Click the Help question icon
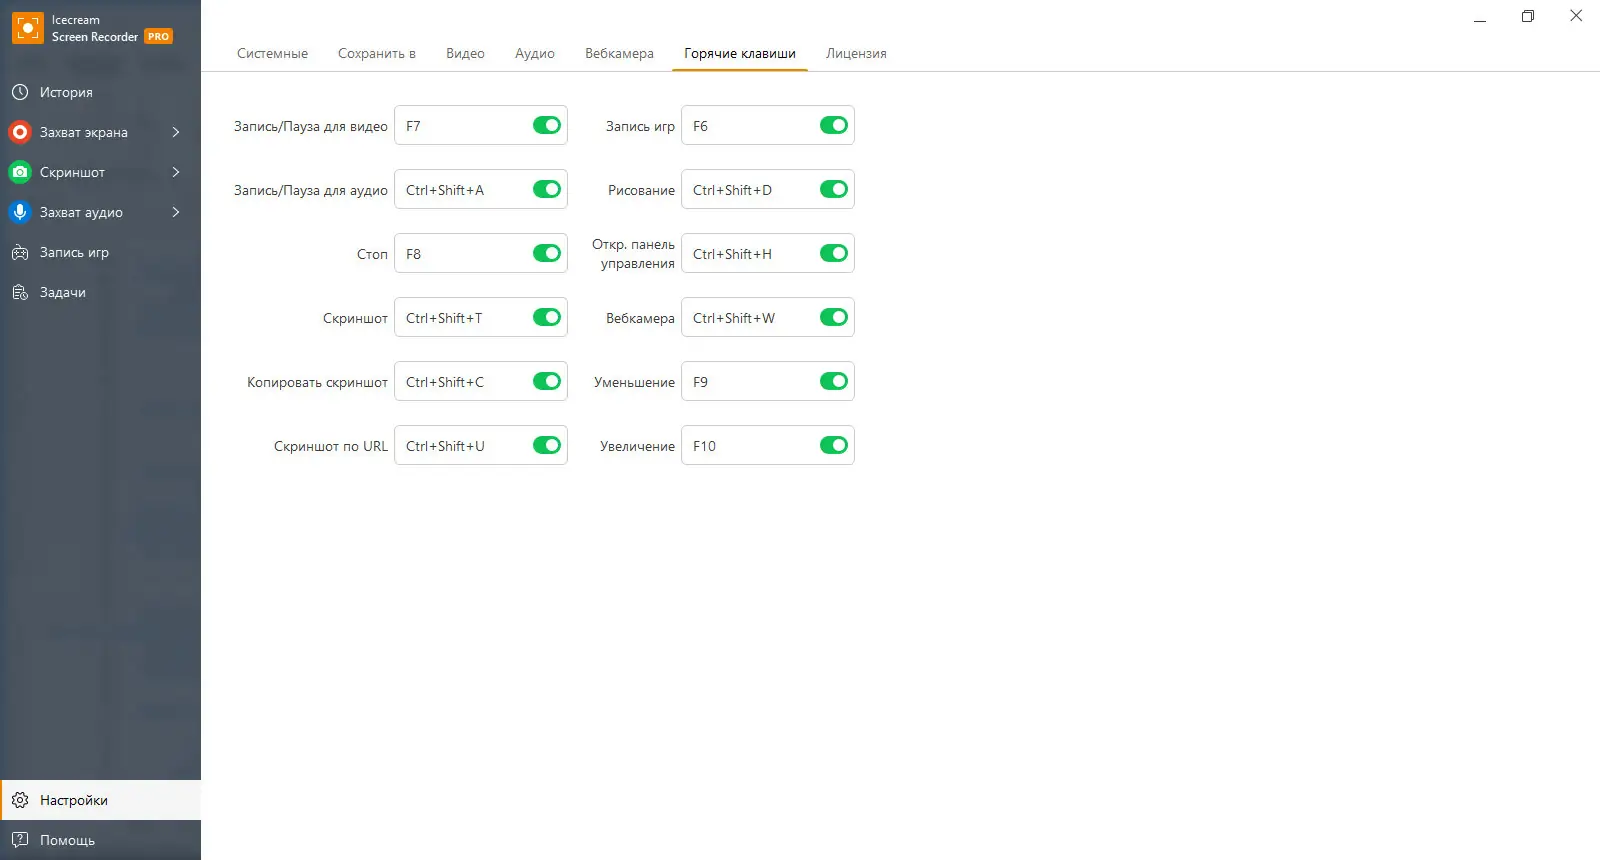The width and height of the screenshot is (1600, 860). [x=20, y=840]
